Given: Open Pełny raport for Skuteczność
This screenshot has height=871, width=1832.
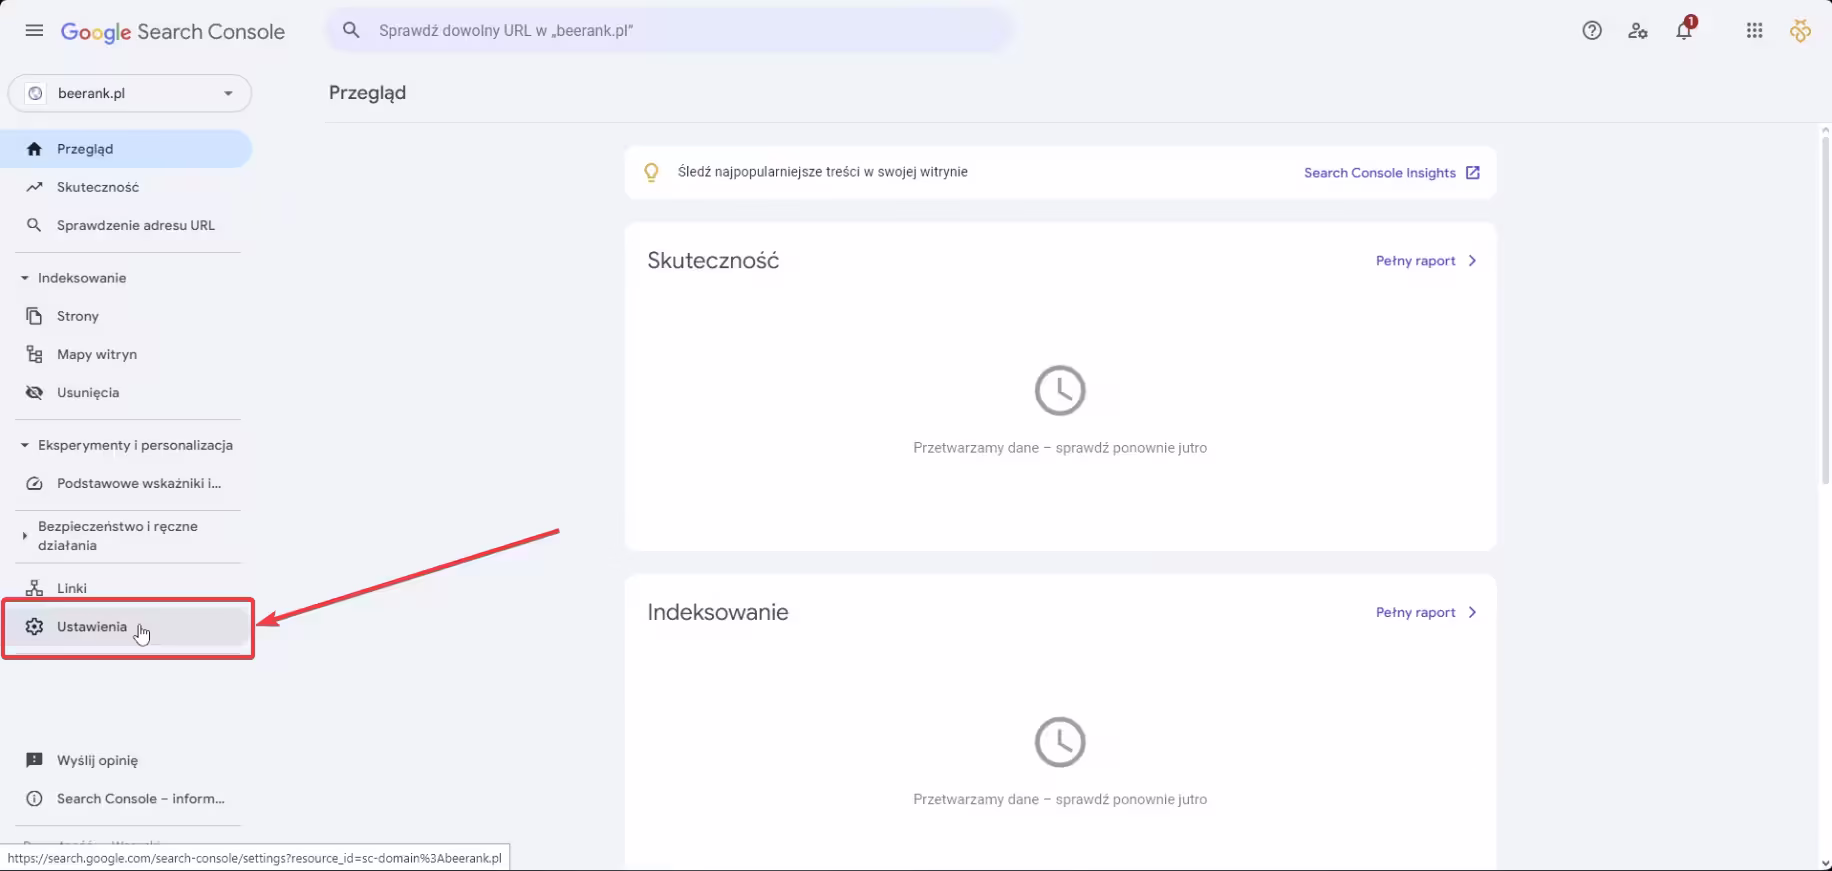Looking at the screenshot, I should click(x=1425, y=261).
